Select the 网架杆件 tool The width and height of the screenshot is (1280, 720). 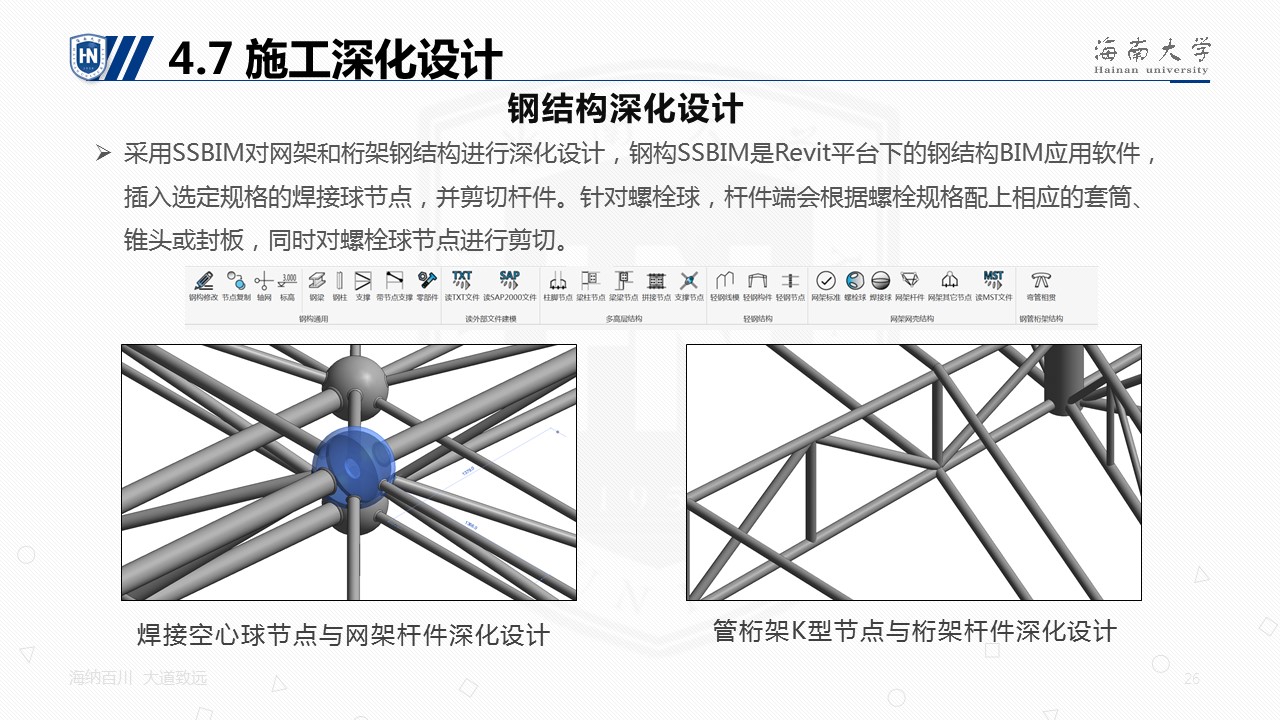point(910,286)
